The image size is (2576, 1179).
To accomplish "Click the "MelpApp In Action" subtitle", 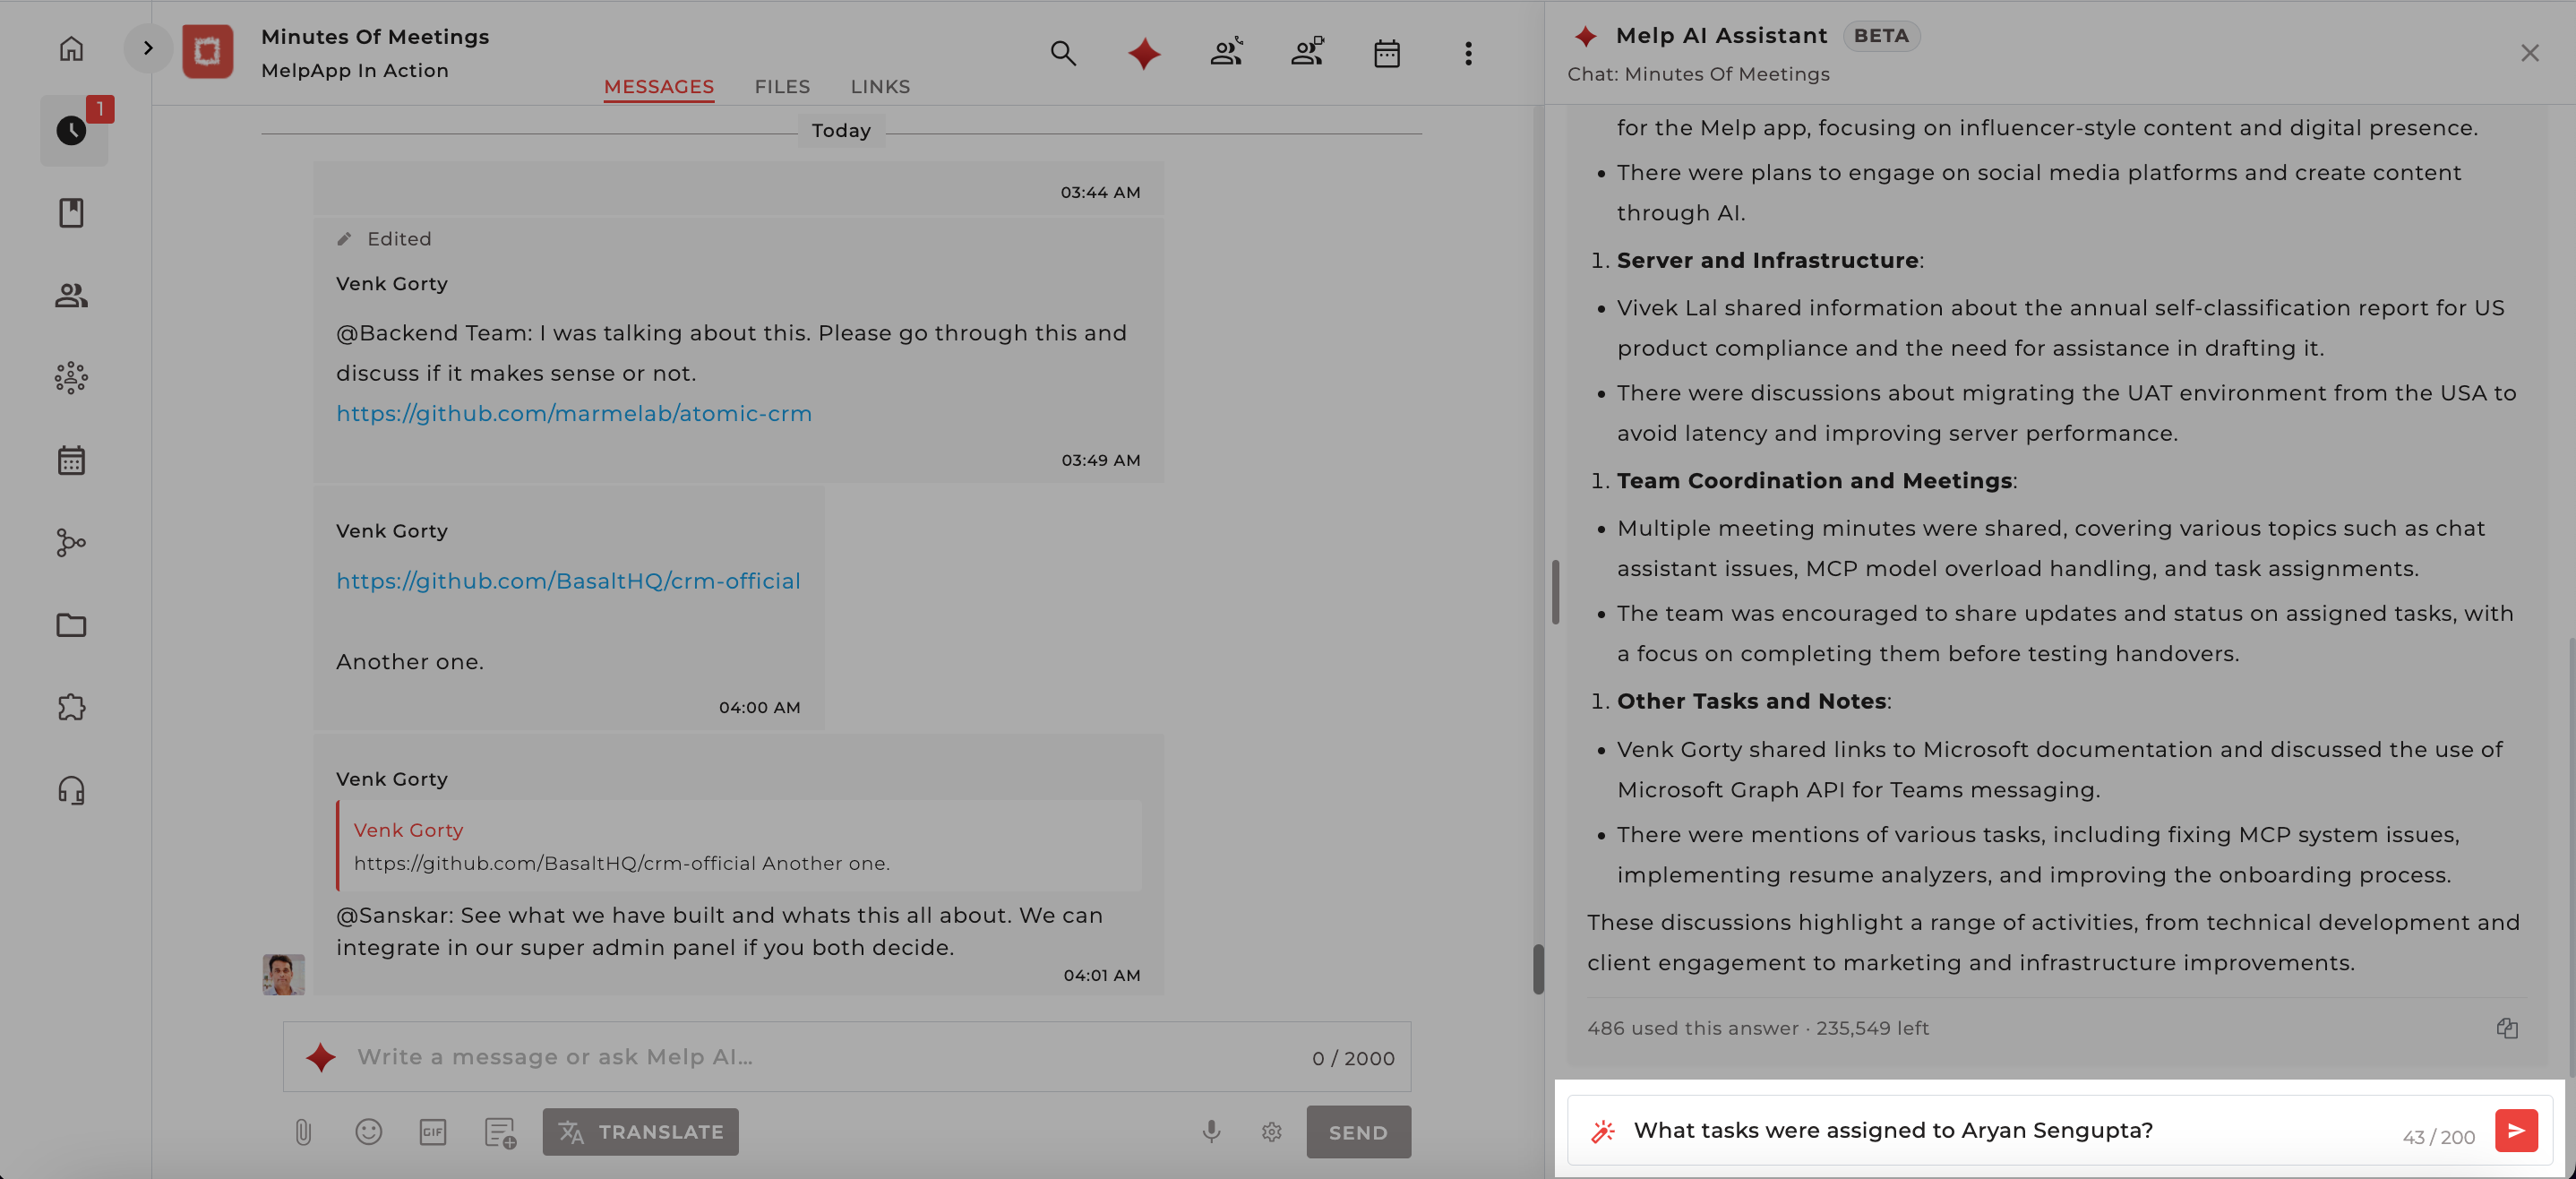I will click(x=355, y=71).
